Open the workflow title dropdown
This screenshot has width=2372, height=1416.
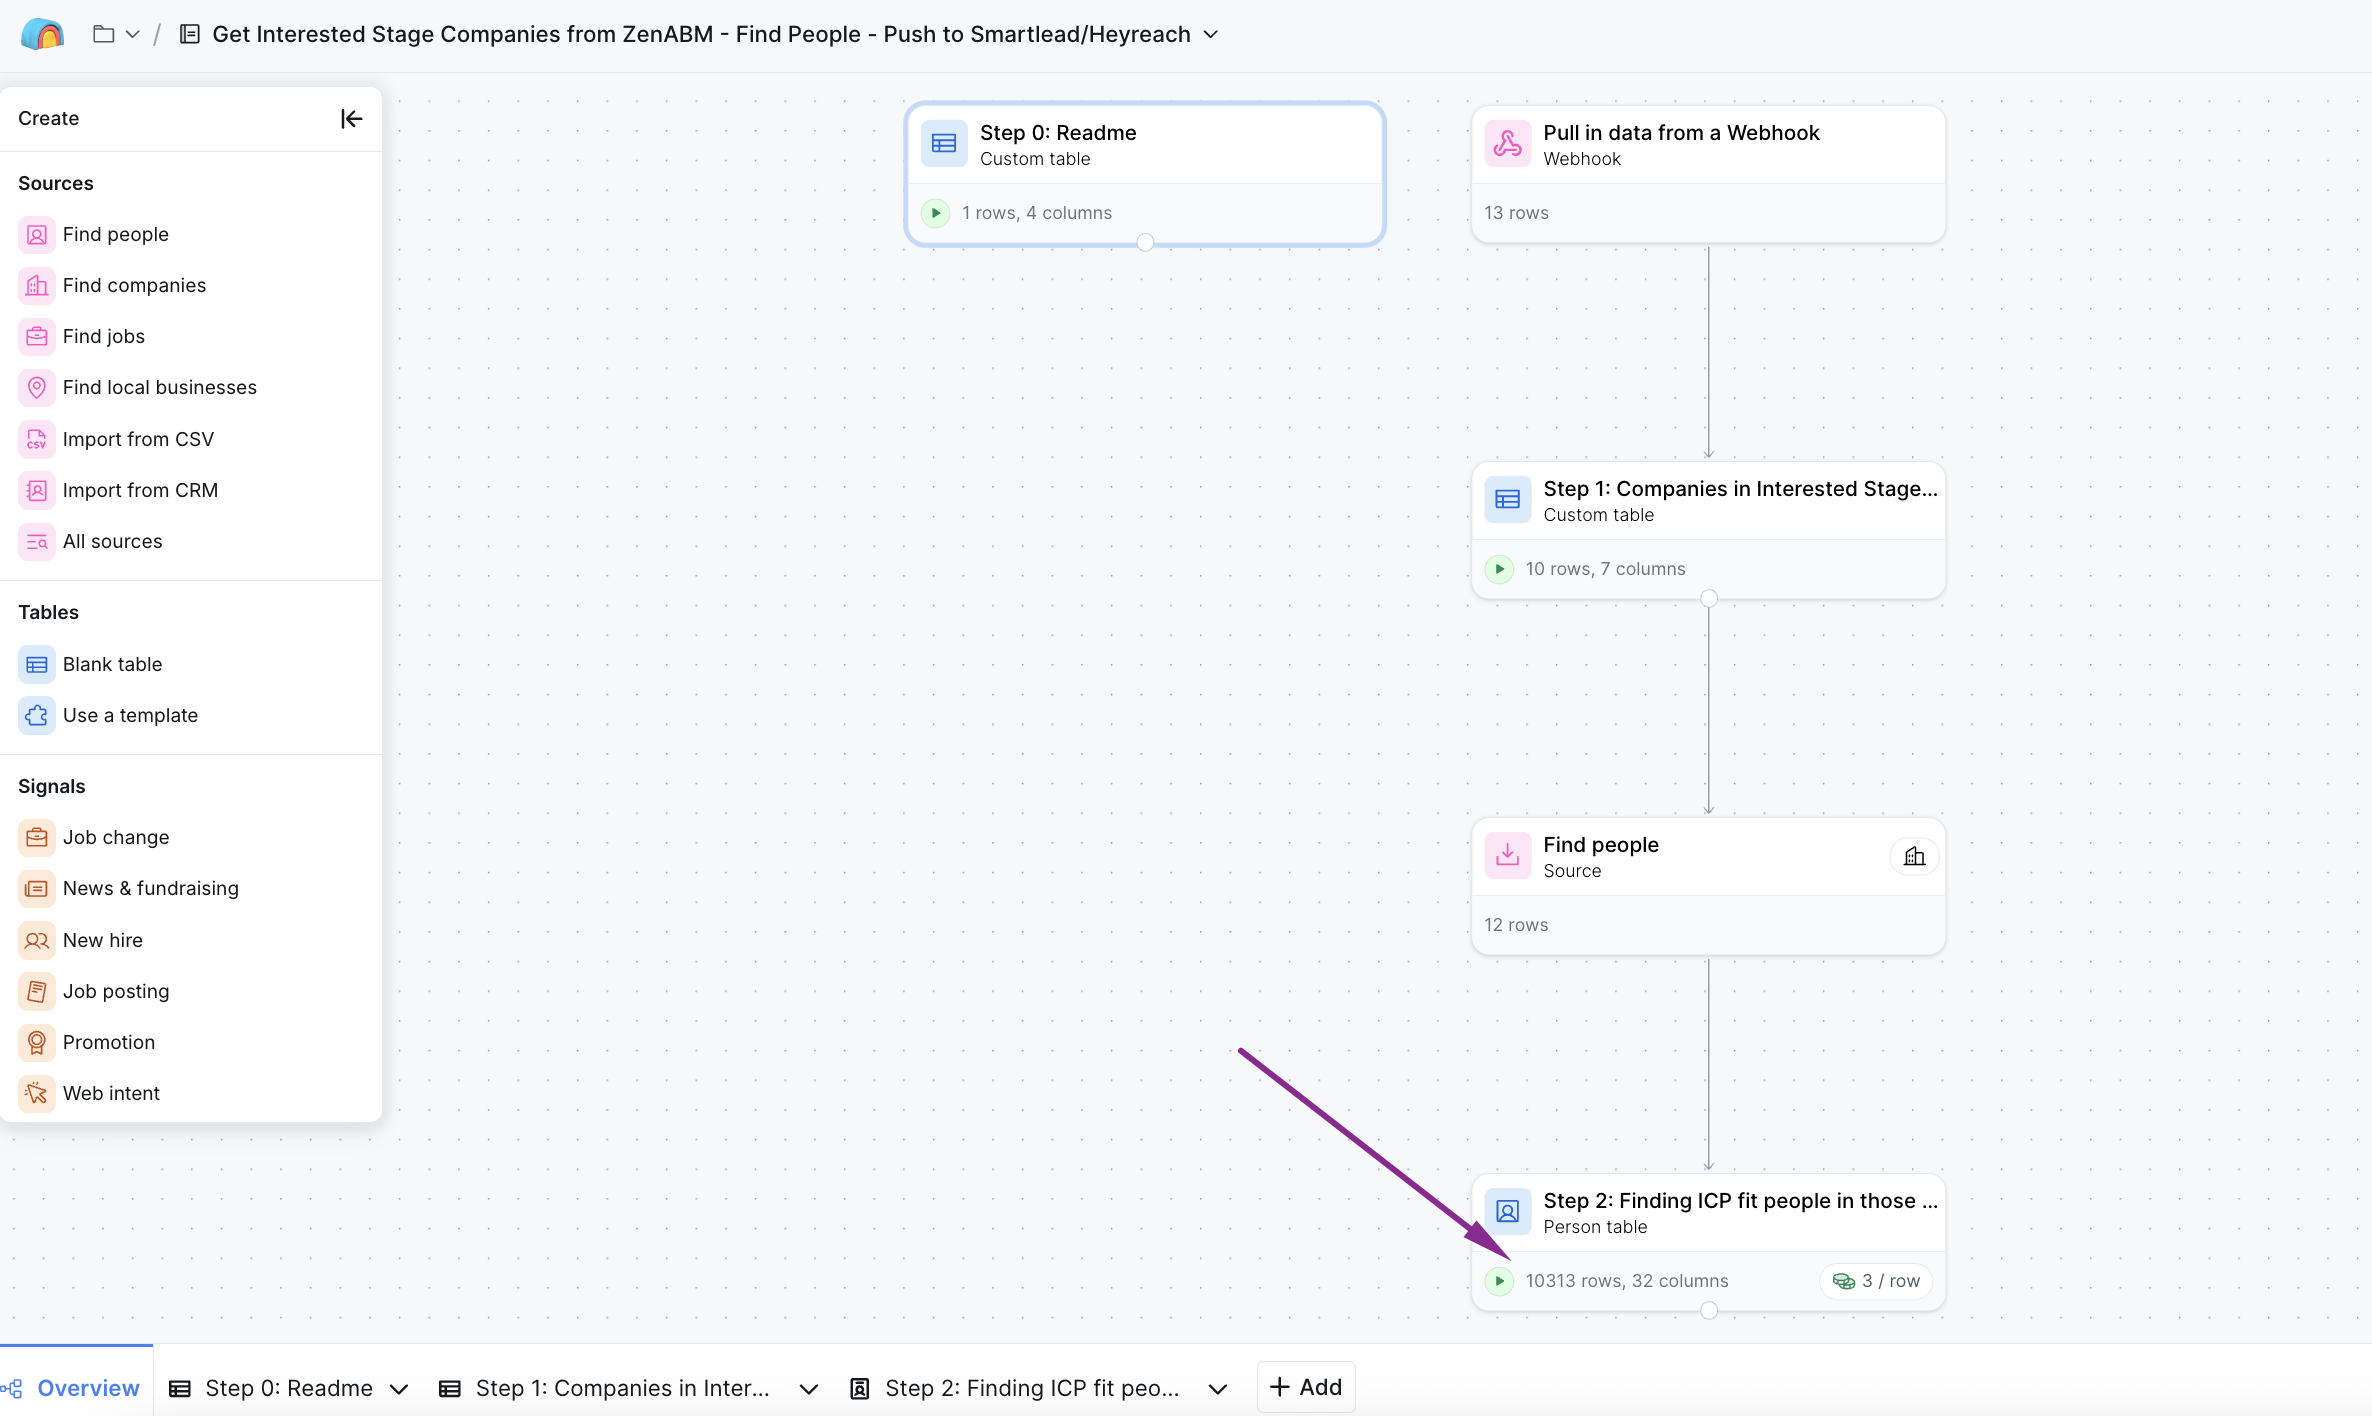(1210, 33)
